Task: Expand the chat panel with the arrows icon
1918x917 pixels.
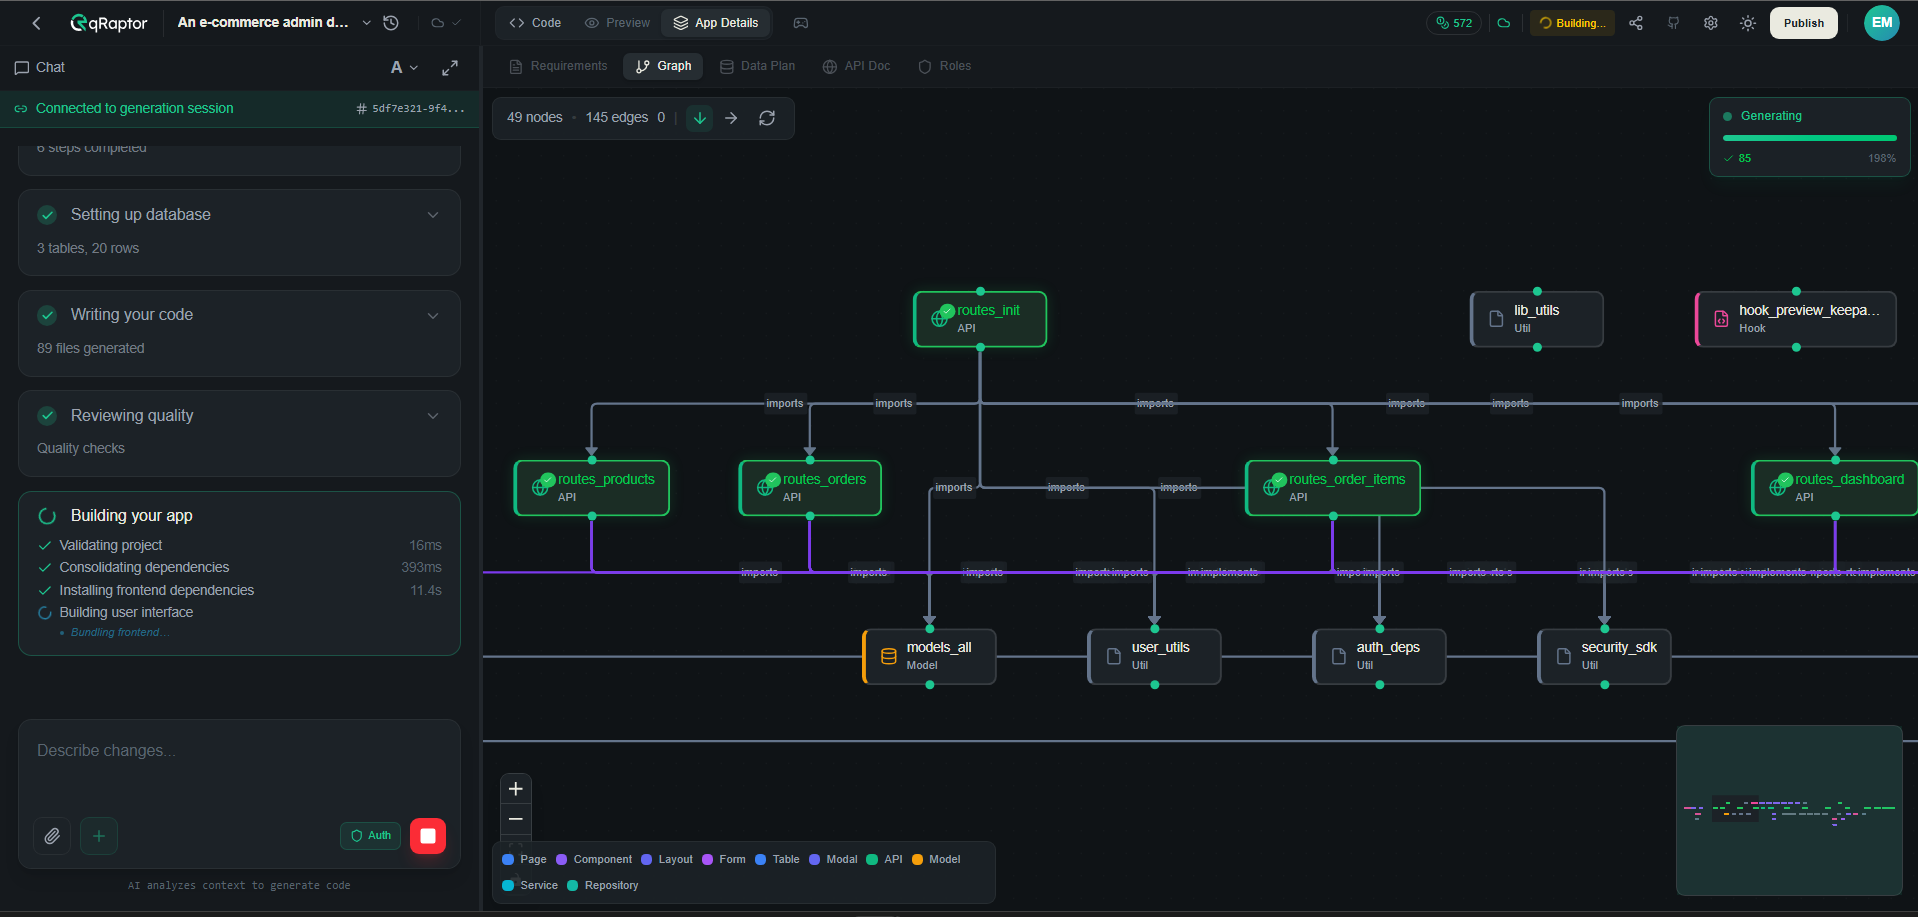Action: coord(450,67)
